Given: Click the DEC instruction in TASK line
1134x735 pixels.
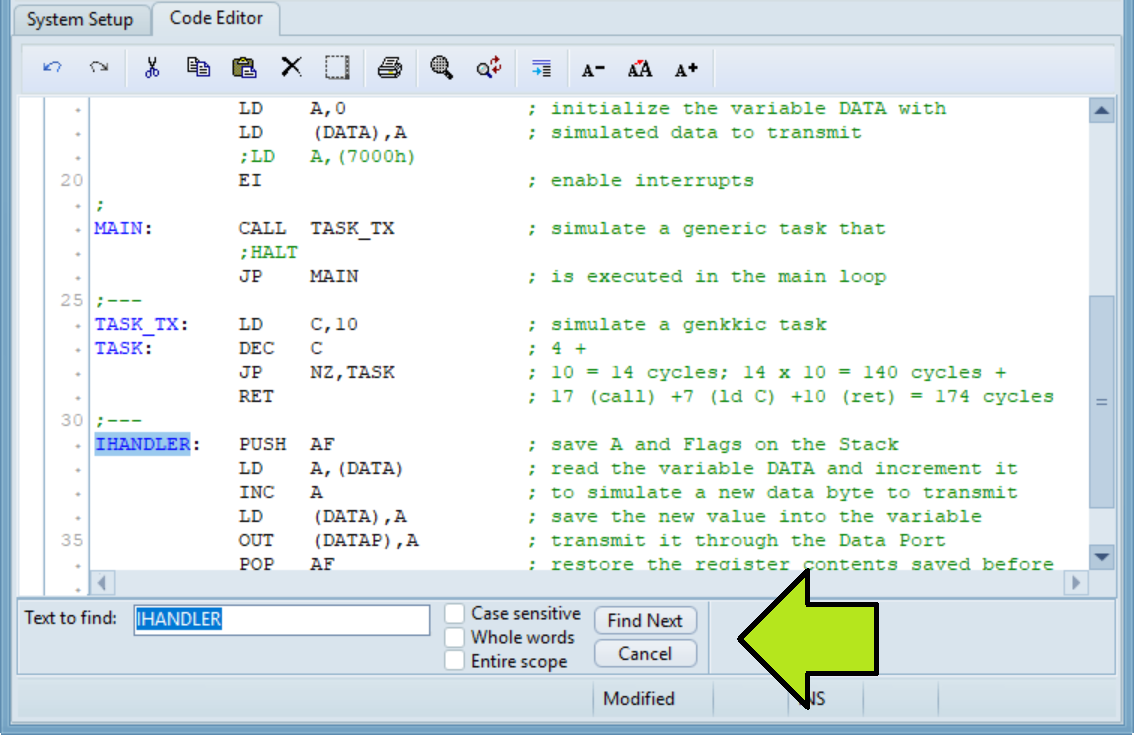Looking at the screenshot, I should [x=256, y=349].
